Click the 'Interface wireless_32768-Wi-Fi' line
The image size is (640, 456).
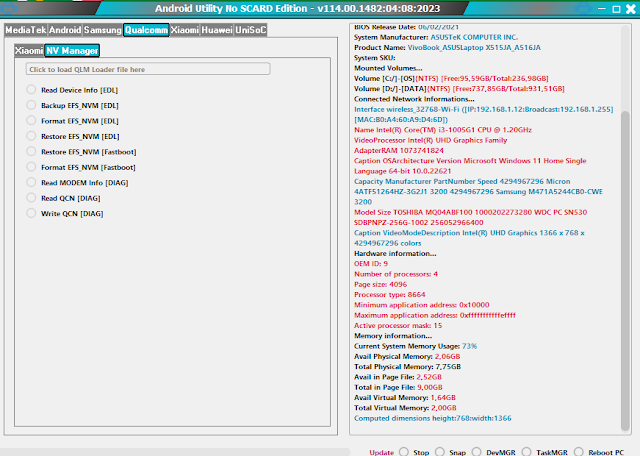coord(484,109)
